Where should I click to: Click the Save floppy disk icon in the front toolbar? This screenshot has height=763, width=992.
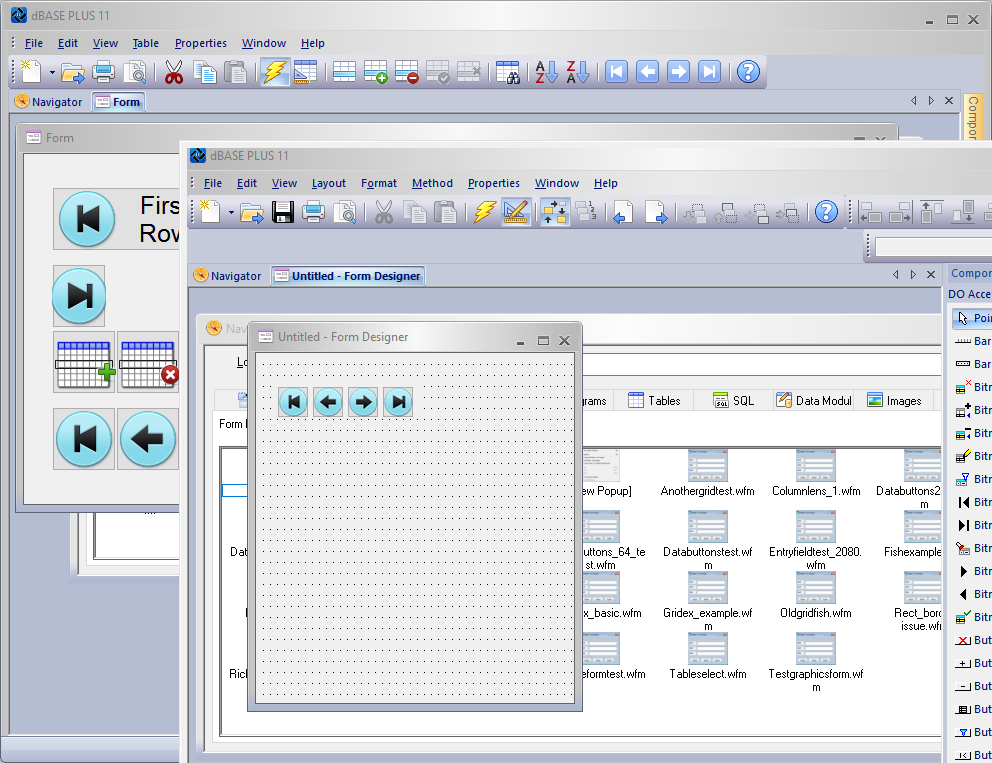[283, 212]
